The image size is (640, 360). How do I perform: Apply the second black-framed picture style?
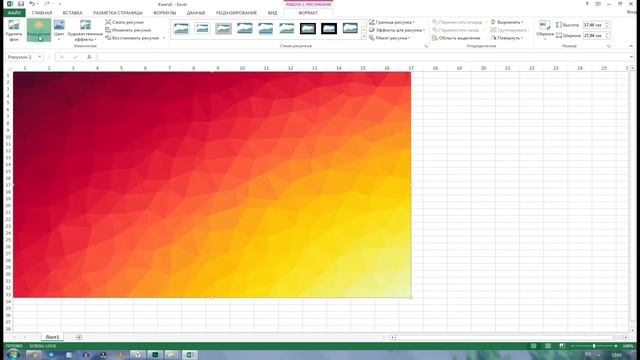click(x=329, y=29)
